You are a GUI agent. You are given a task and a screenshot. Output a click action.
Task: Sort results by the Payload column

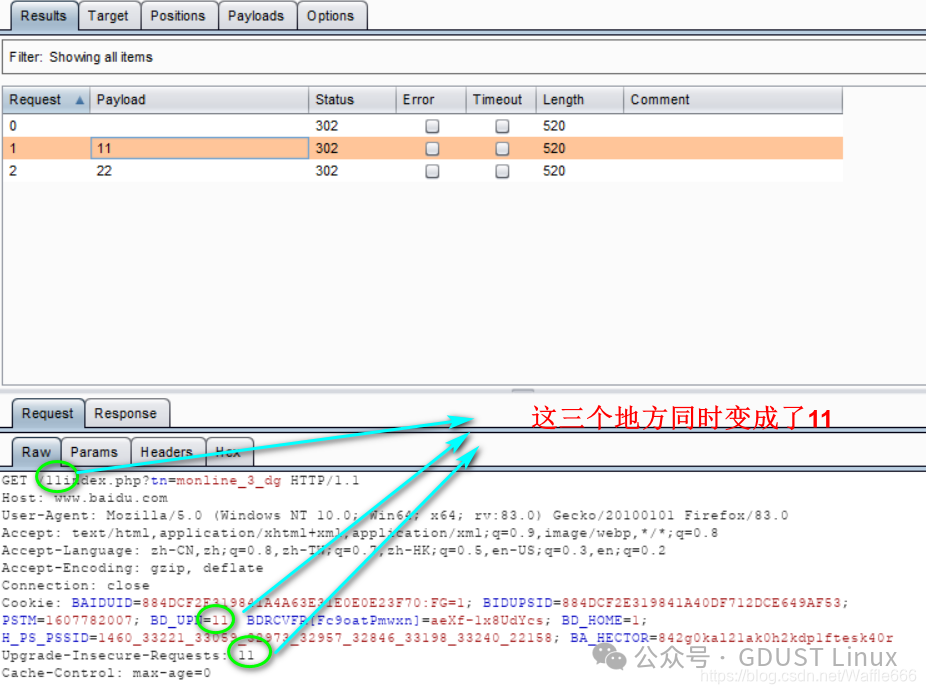click(x=120, y=100)
